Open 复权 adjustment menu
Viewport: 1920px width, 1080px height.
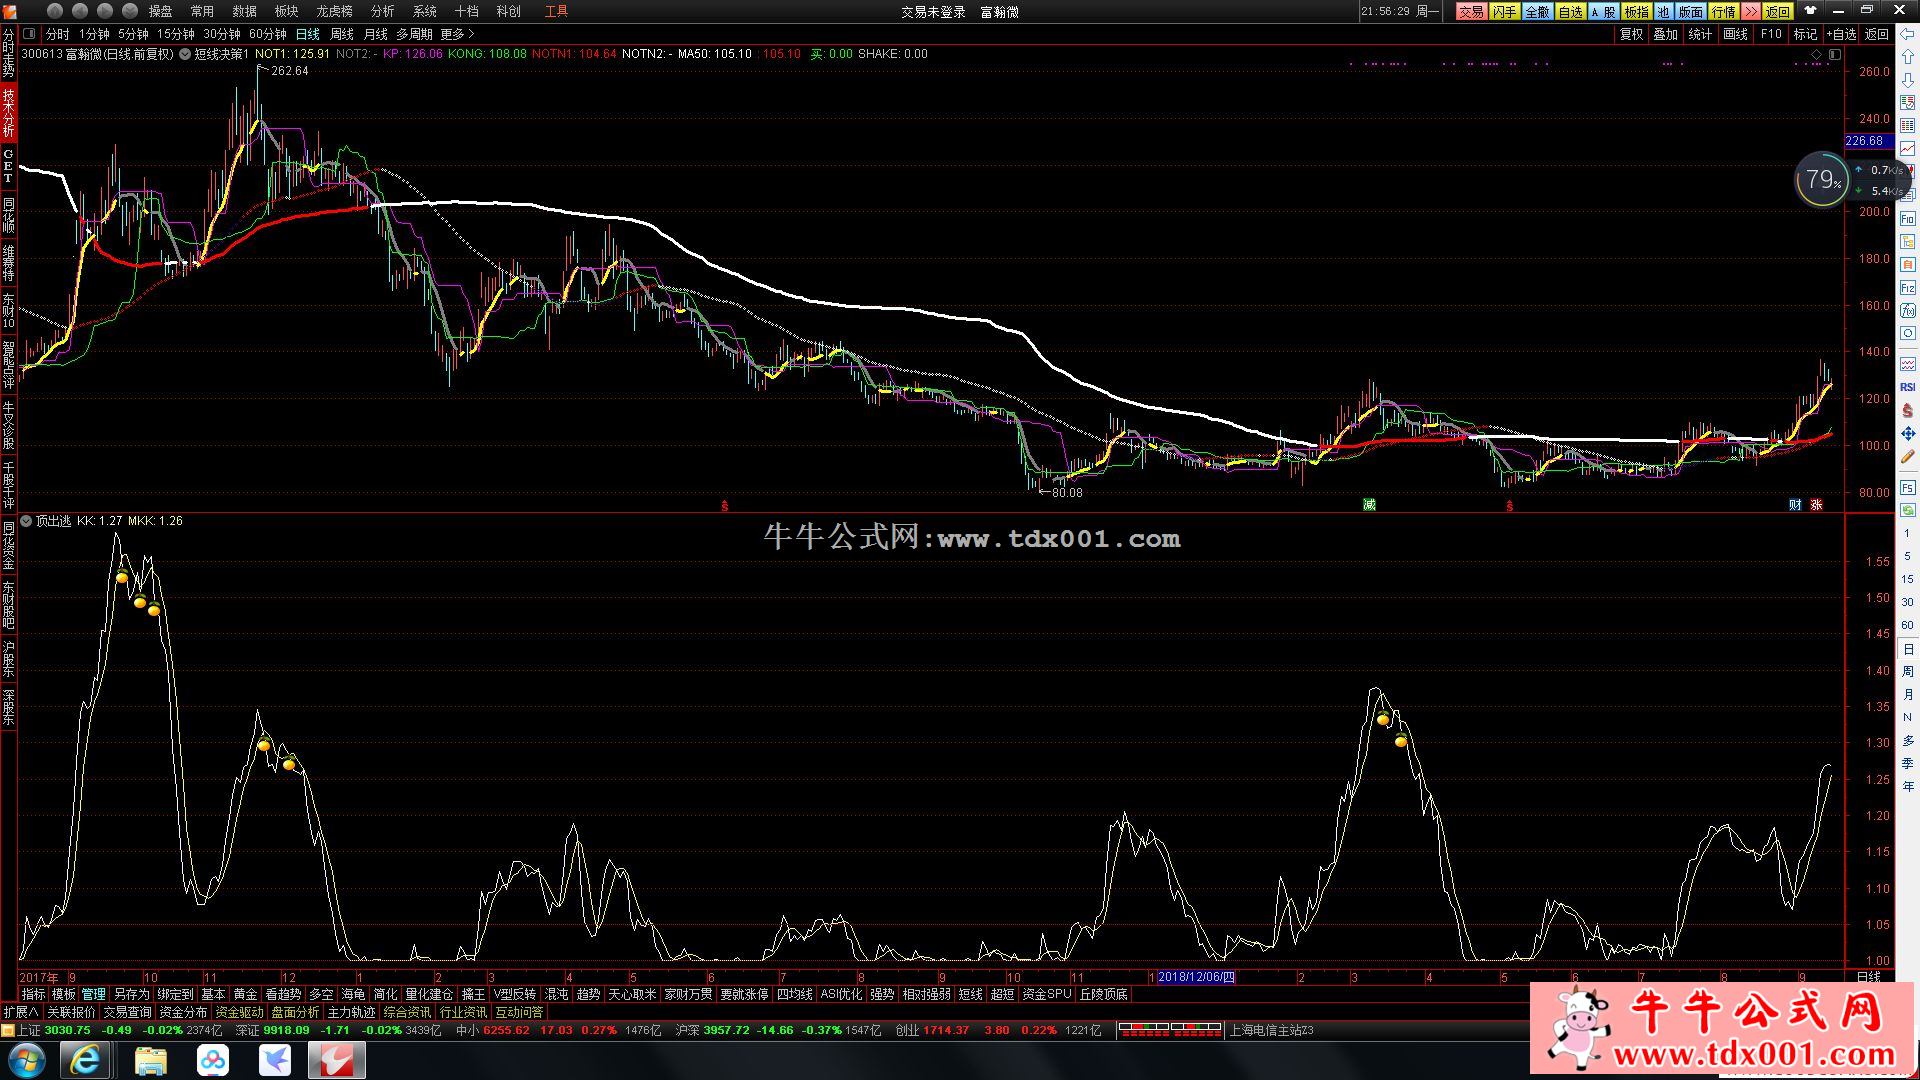[x=1632, y=34]
